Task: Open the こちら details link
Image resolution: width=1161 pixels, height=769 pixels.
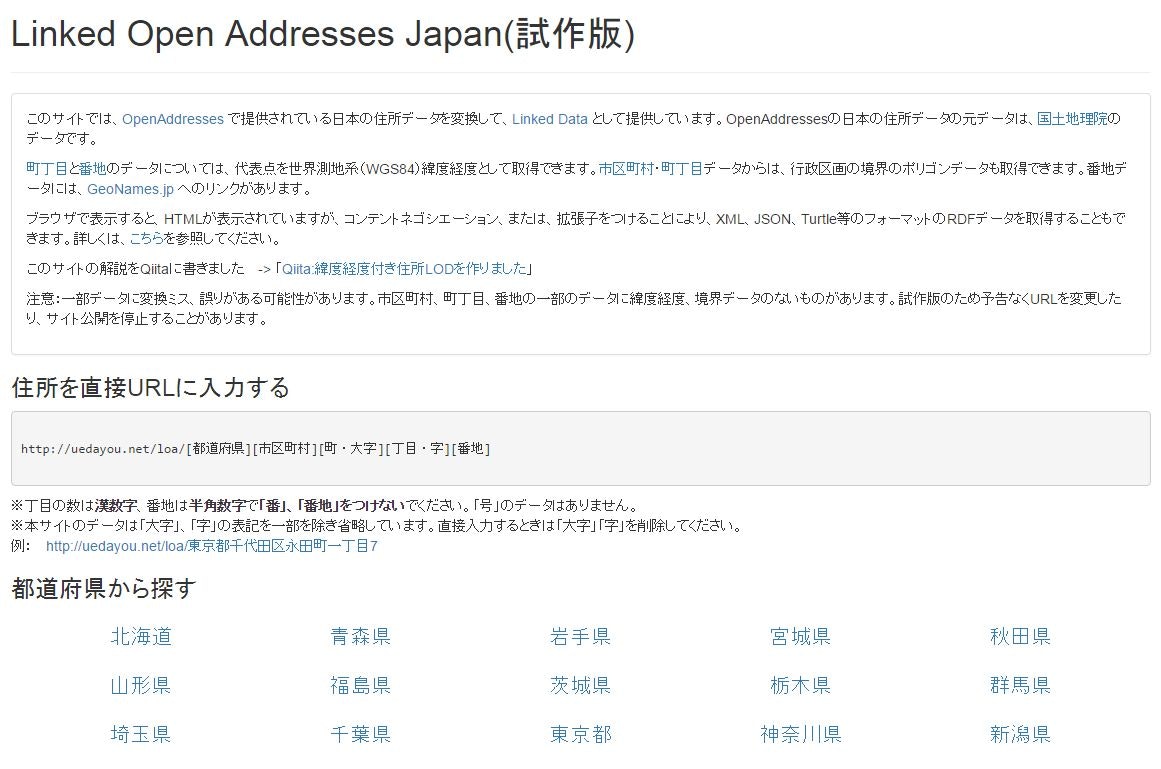Action: click(x=147, y=238)
